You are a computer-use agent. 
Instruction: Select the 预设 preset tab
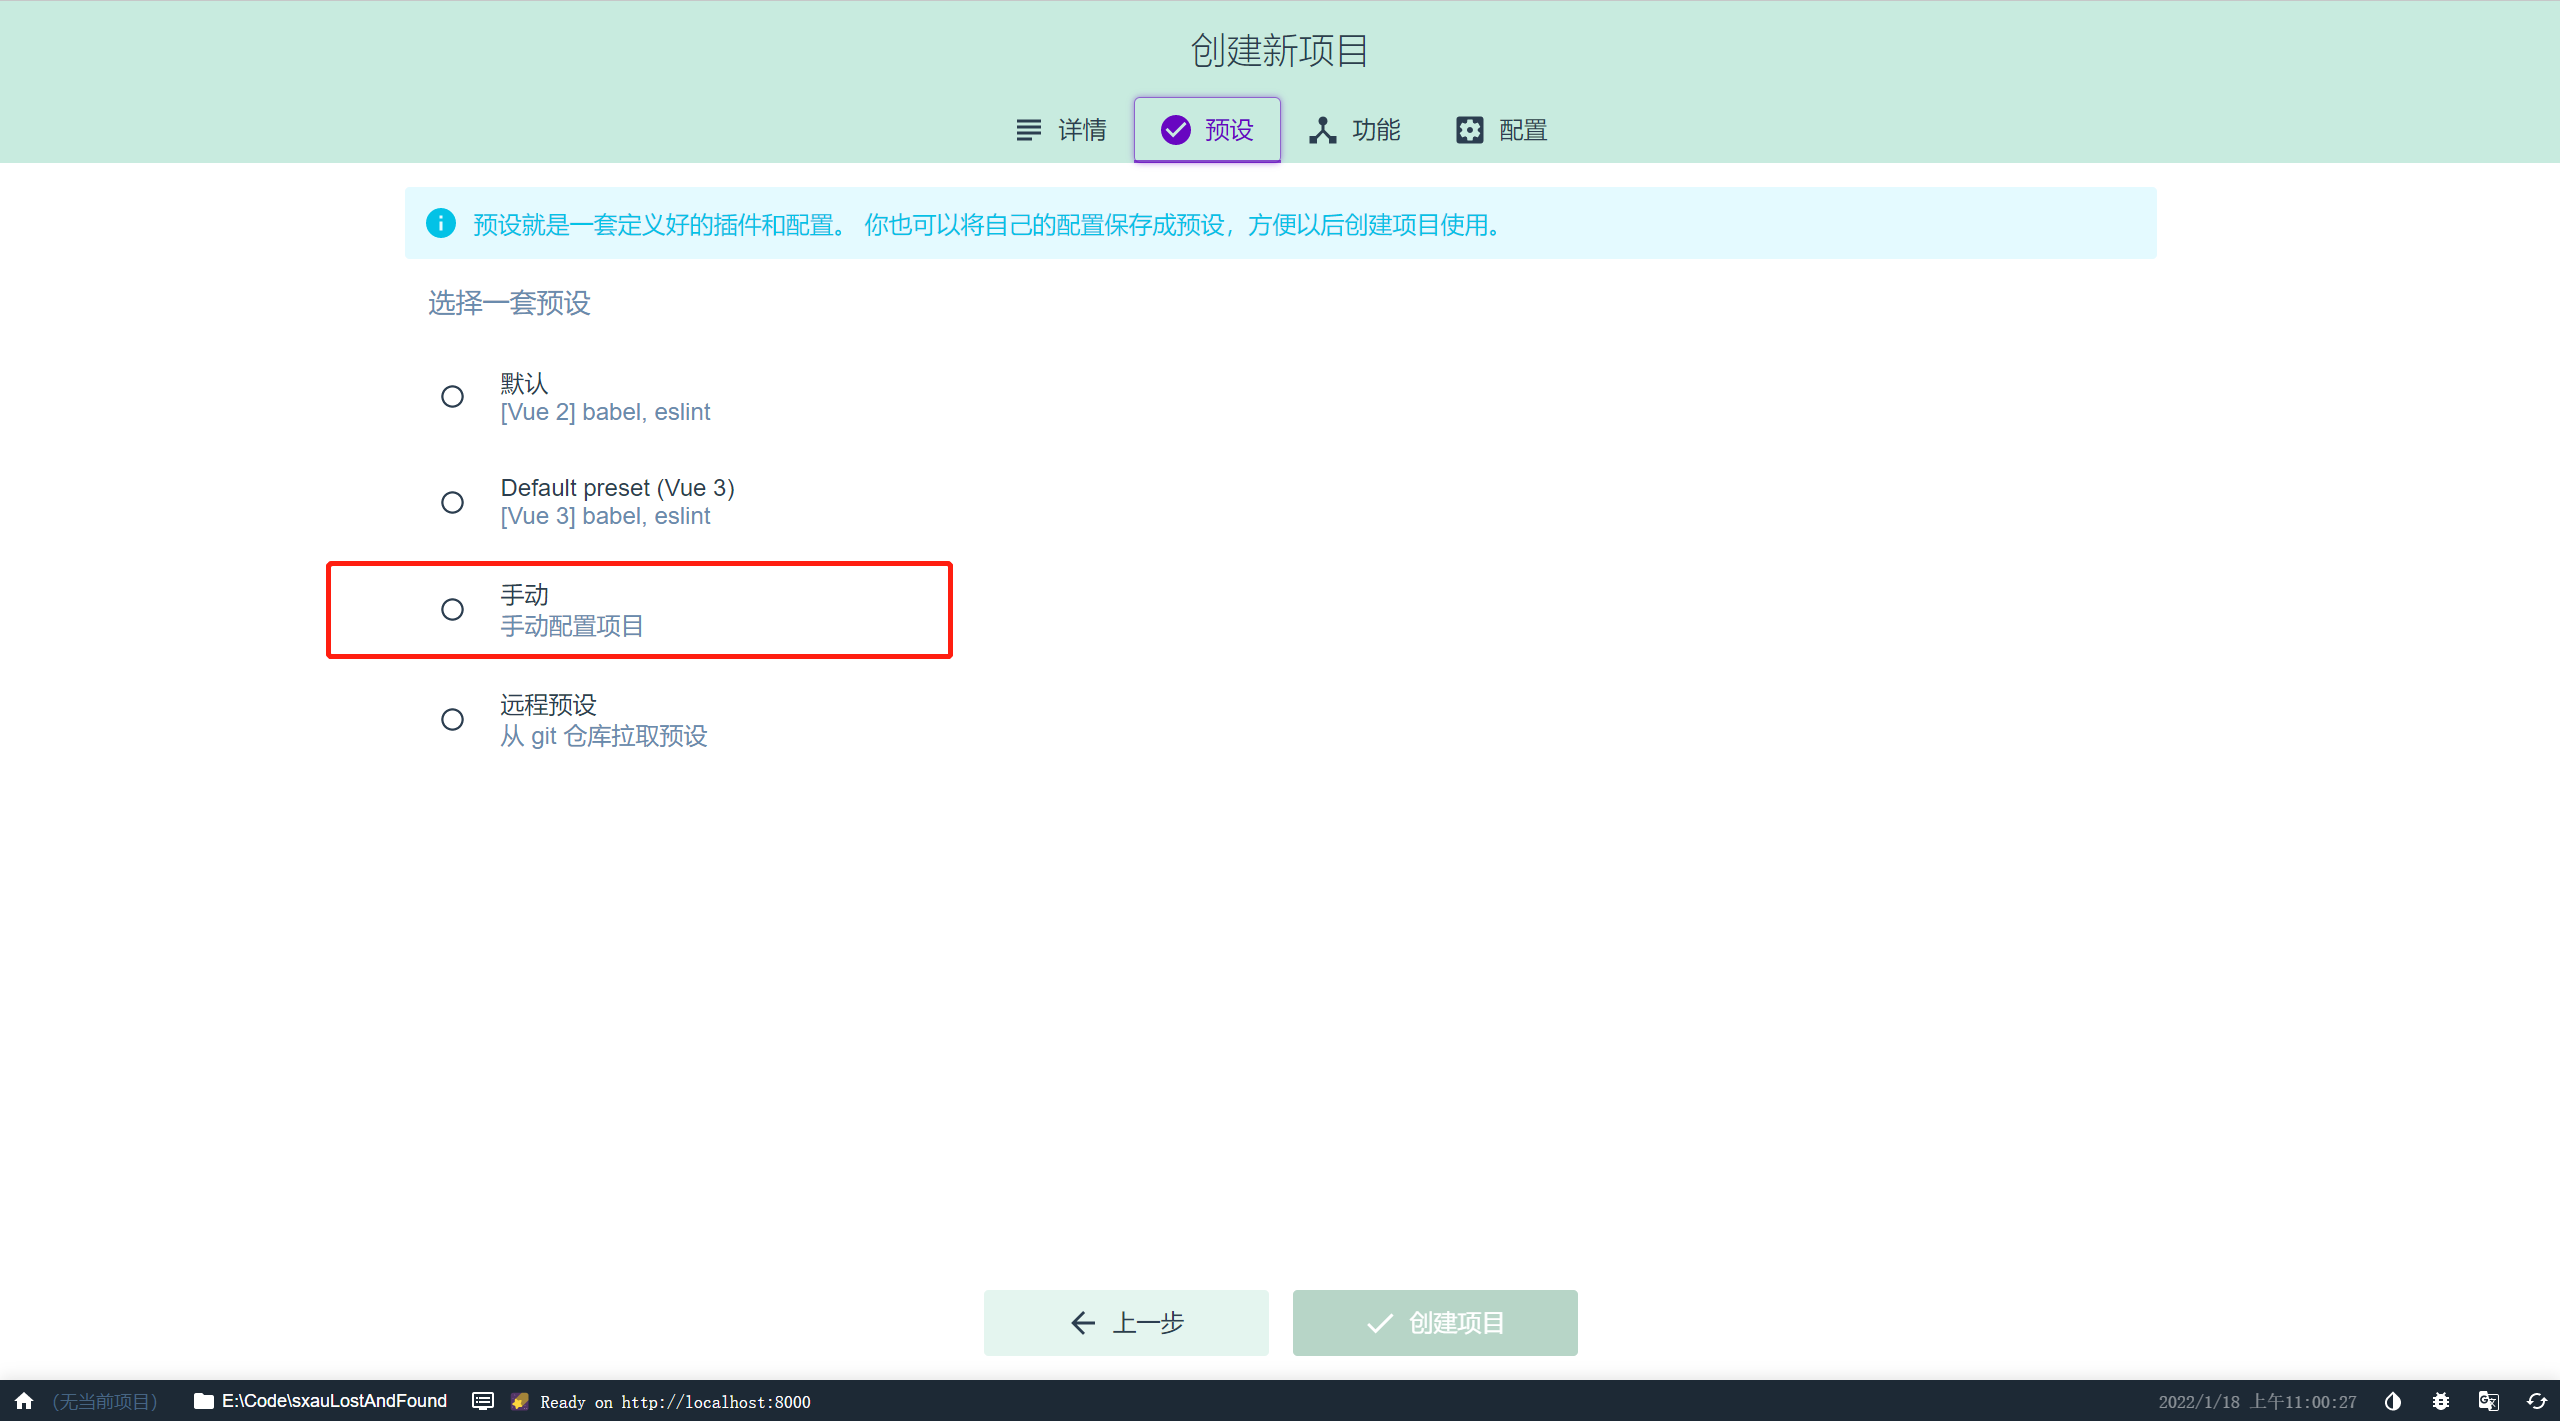point(1207,130)
